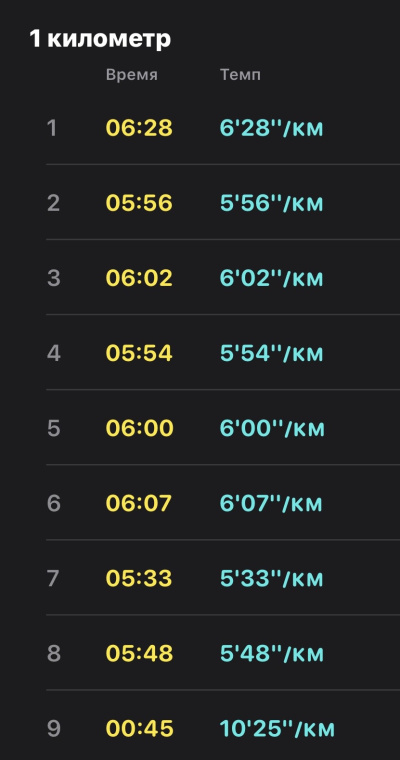This screenshot has width=400, height=760.
Task: Click the pace 6'28''/км value
Action: 272,128
